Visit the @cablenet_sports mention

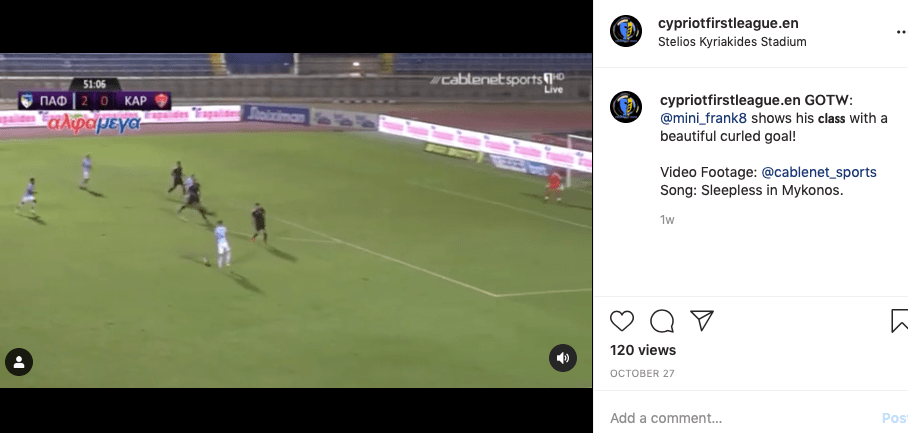pyautogui.click(x=819, y=172)
